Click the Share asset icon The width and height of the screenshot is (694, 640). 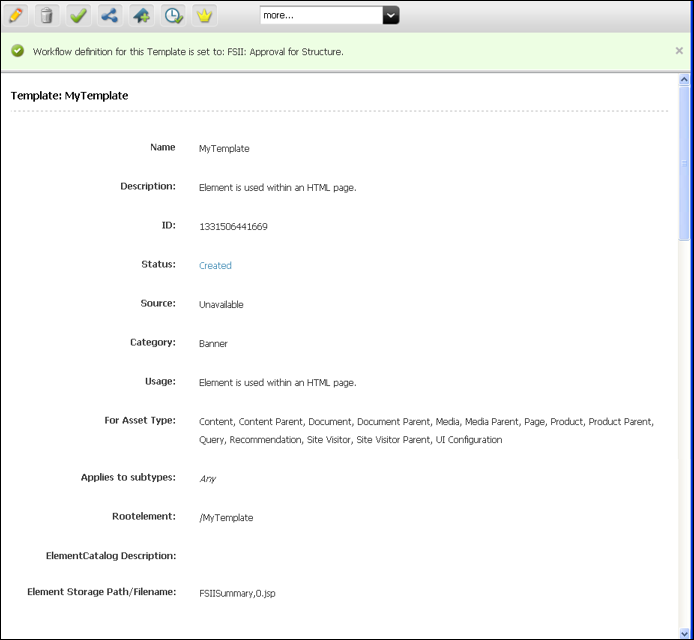click(110, 15)
